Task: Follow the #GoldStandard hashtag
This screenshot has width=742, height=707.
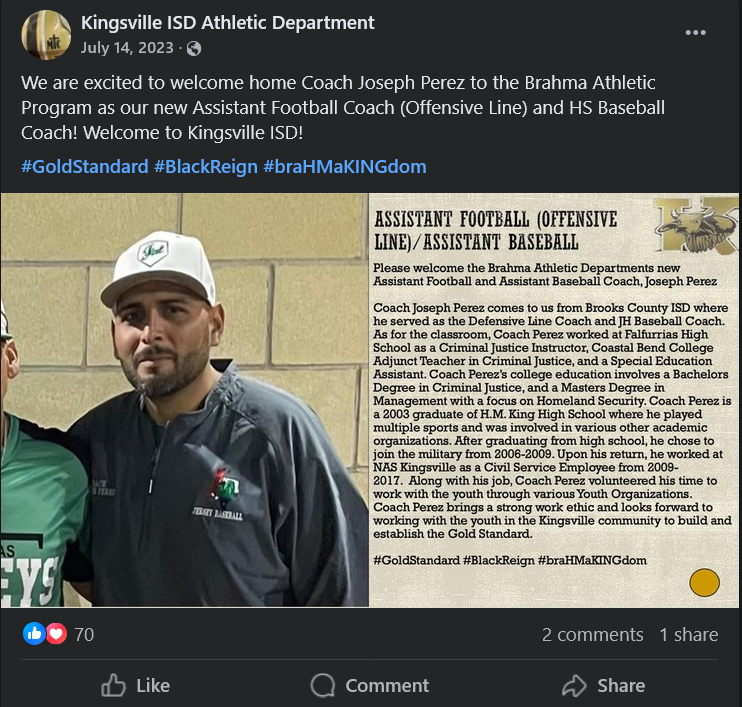Action: pyautogui.click(x=85, y=167)
